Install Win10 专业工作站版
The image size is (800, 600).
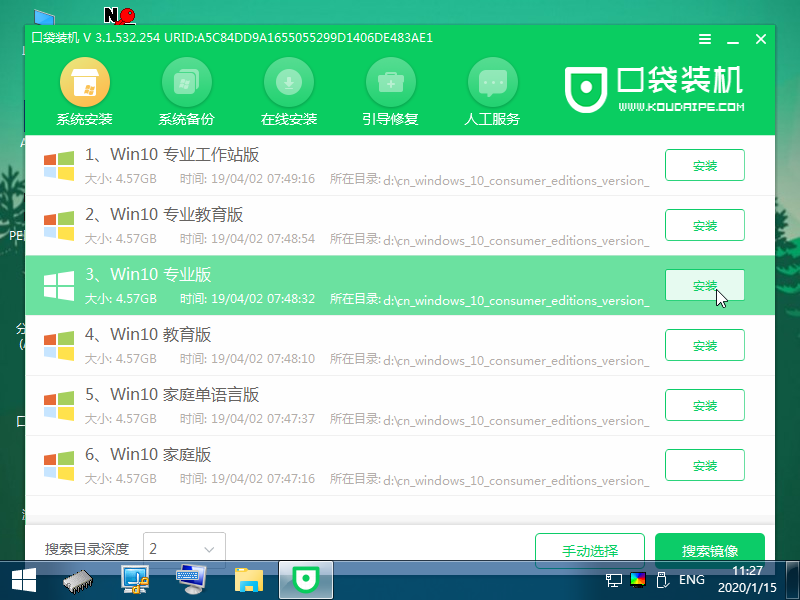[705, 165]
